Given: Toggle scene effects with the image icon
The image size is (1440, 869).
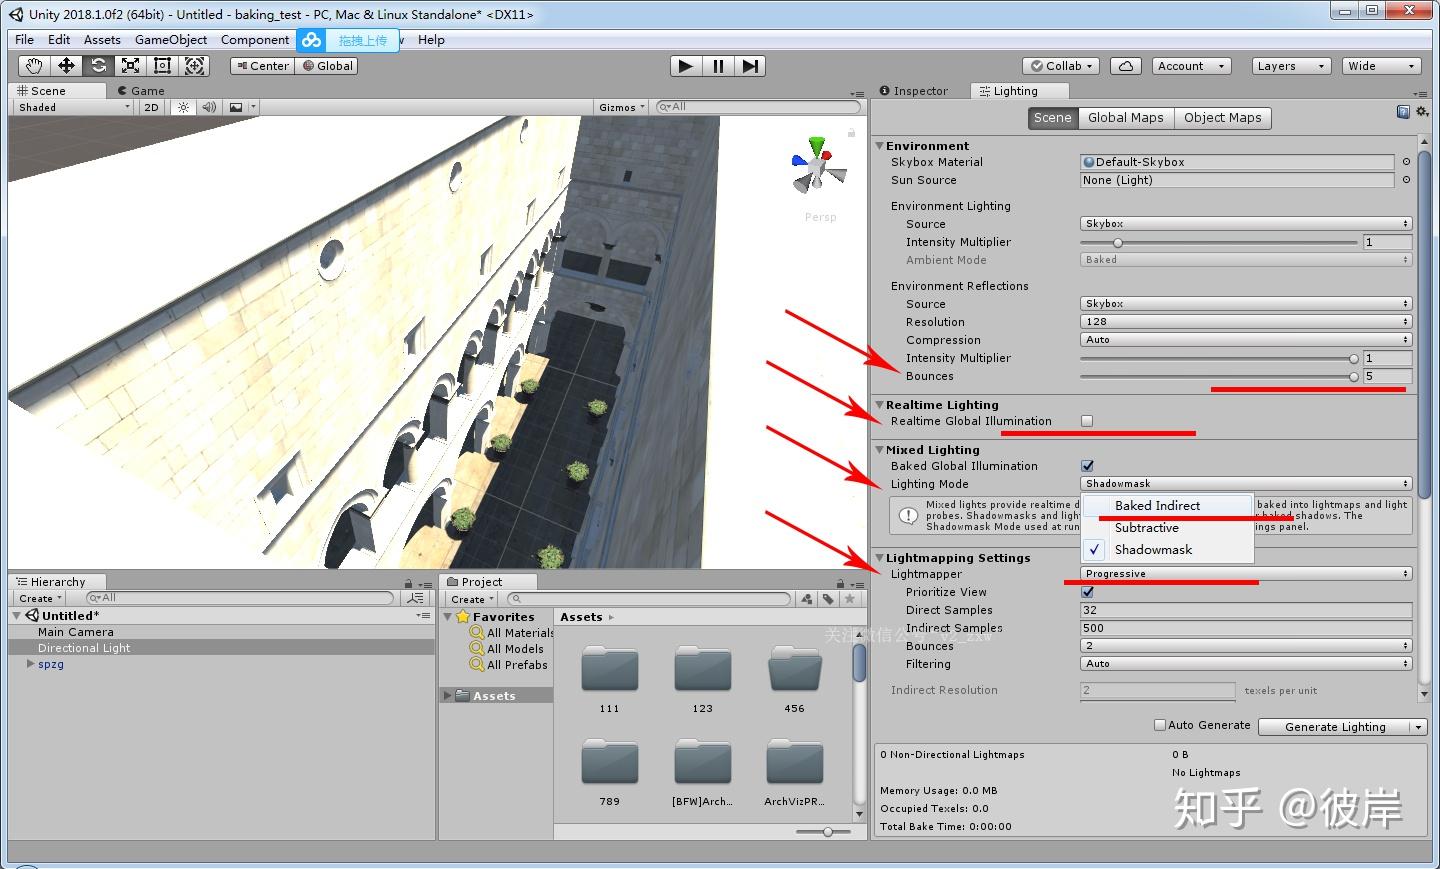Looking at the screenshot, I should [236, 107].
